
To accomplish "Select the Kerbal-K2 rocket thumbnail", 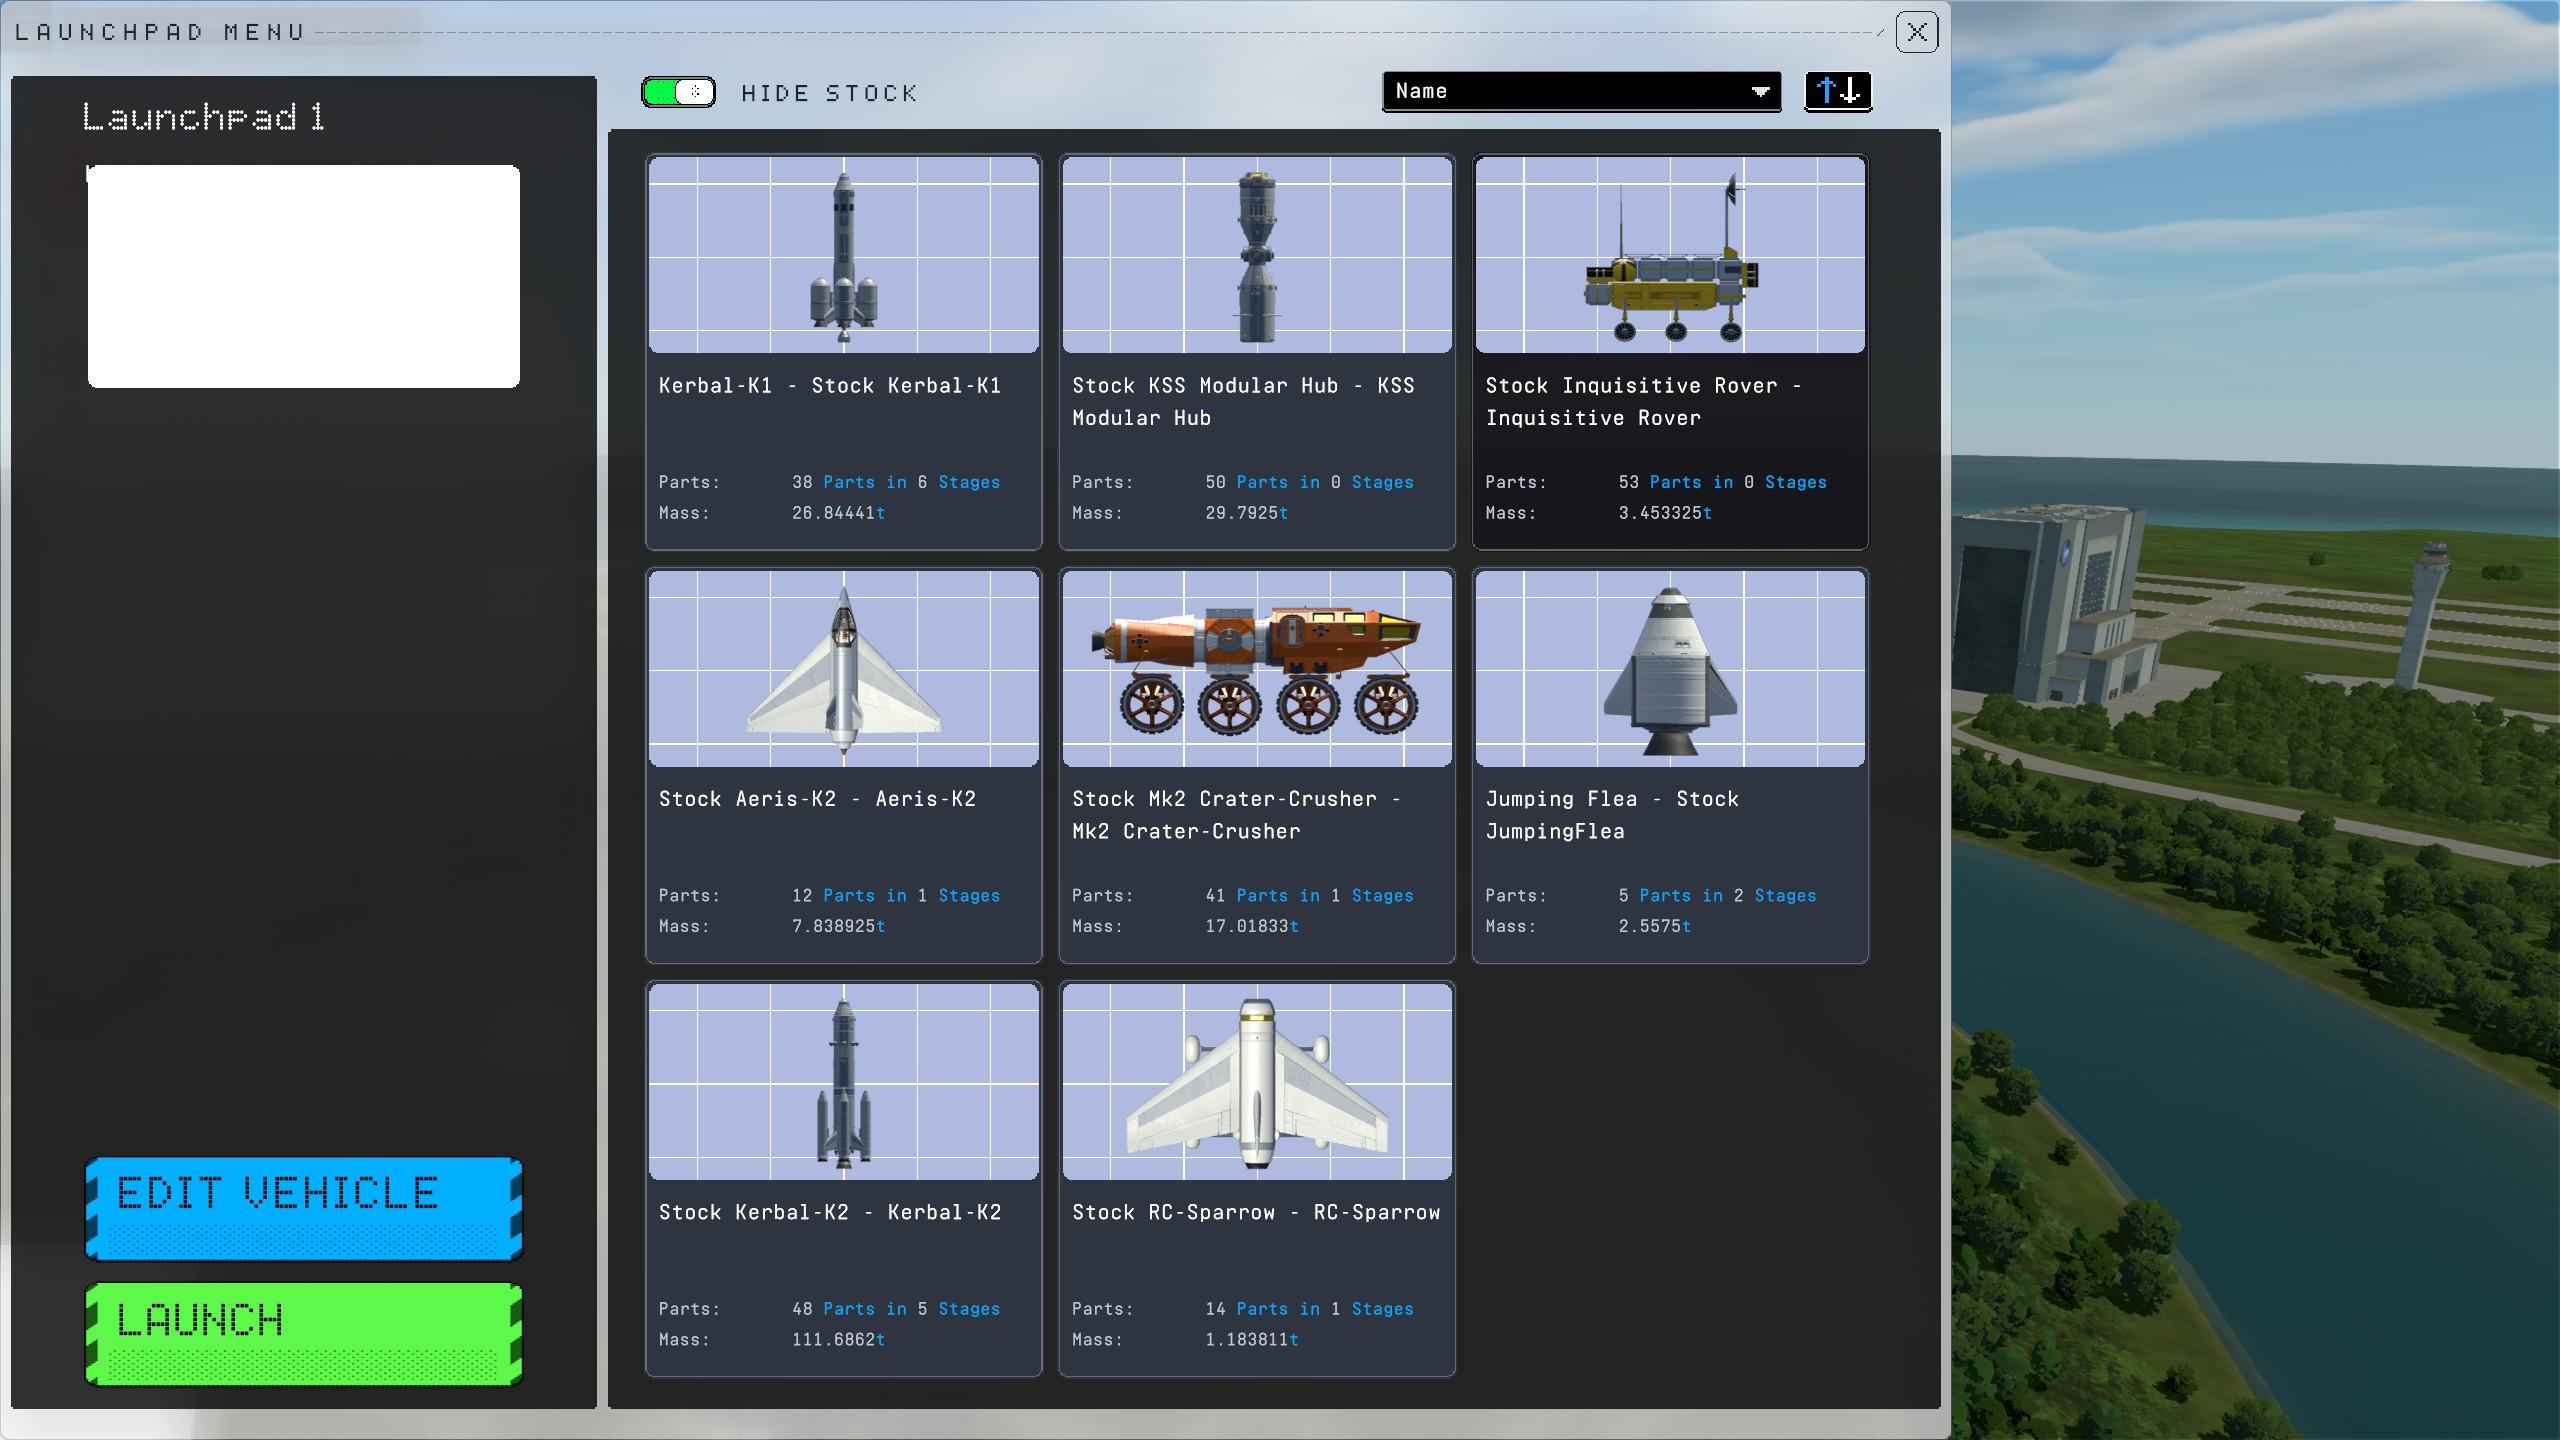I will tap(843, 1081).
